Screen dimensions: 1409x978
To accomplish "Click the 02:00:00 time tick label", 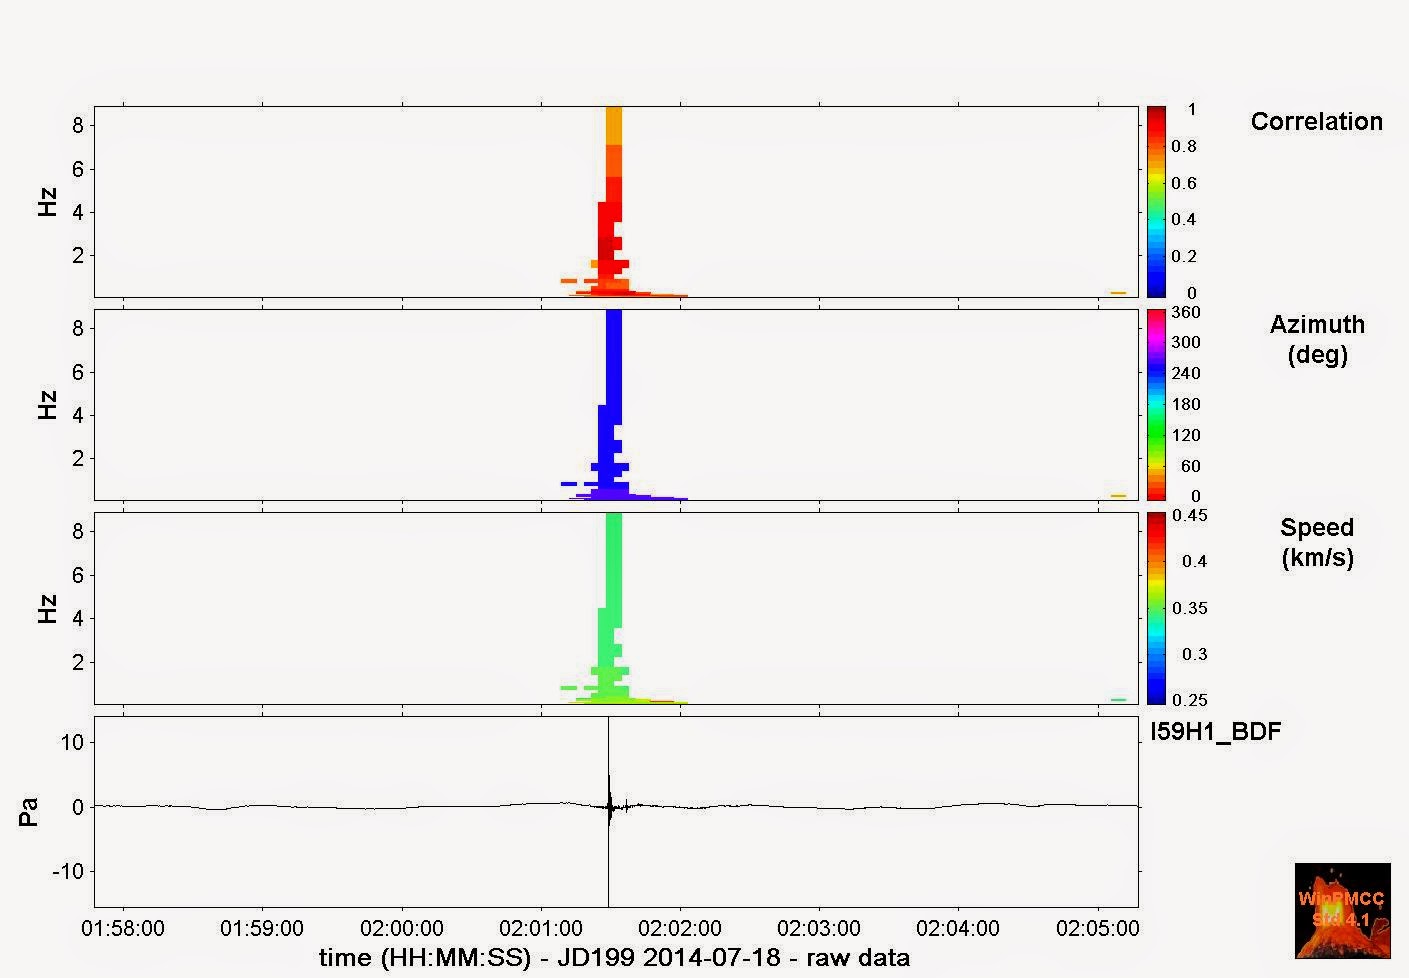I will 401,928.
